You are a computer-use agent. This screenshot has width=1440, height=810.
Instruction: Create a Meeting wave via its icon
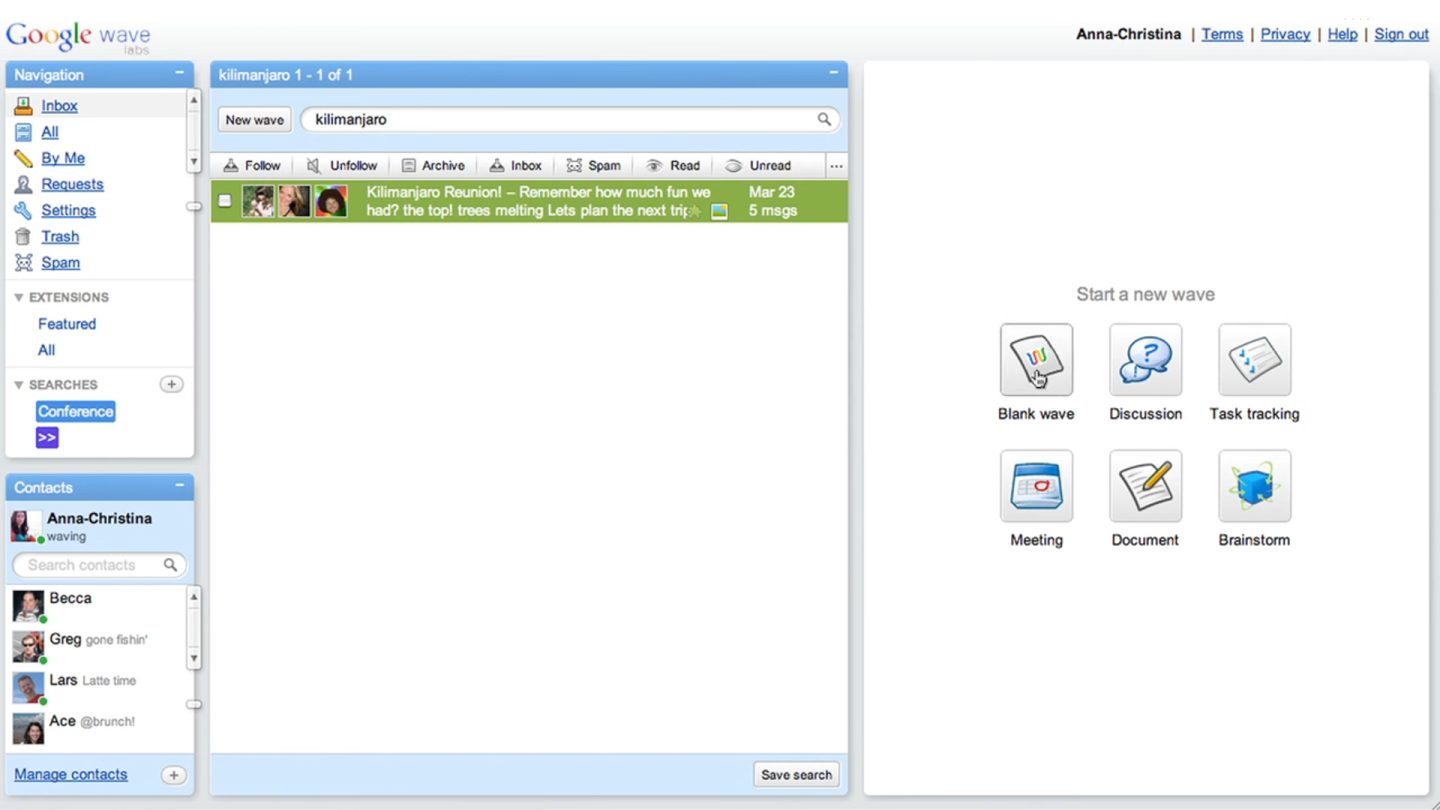(1036, 486)
